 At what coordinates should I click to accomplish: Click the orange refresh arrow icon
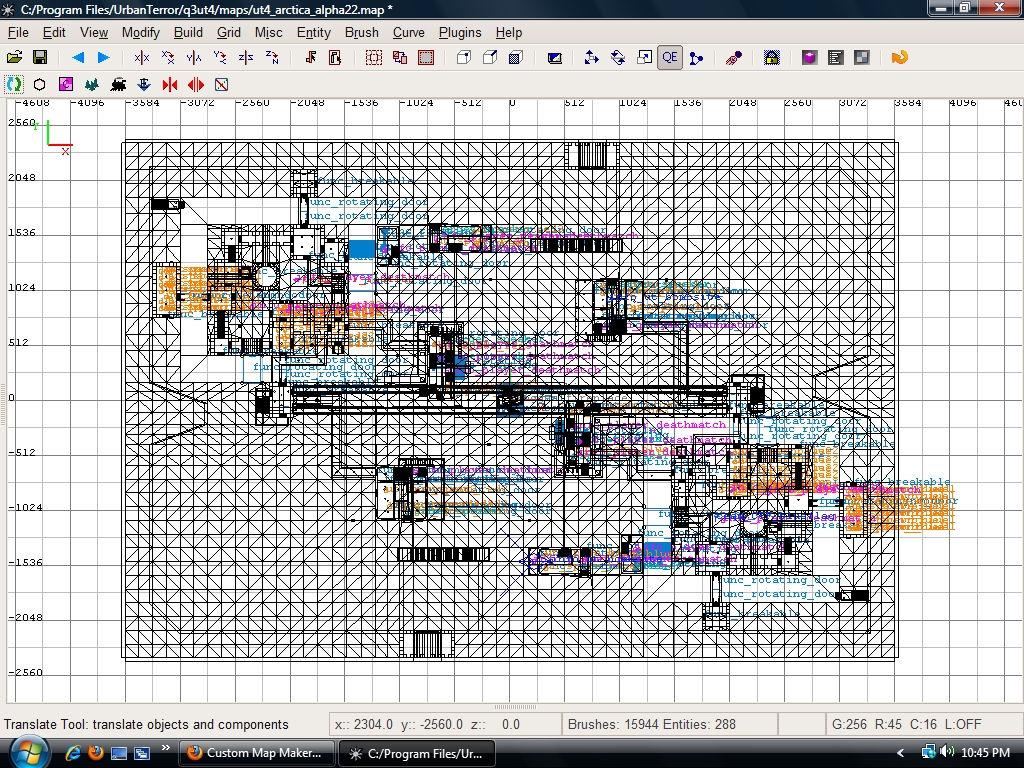(x=899, y=58)
